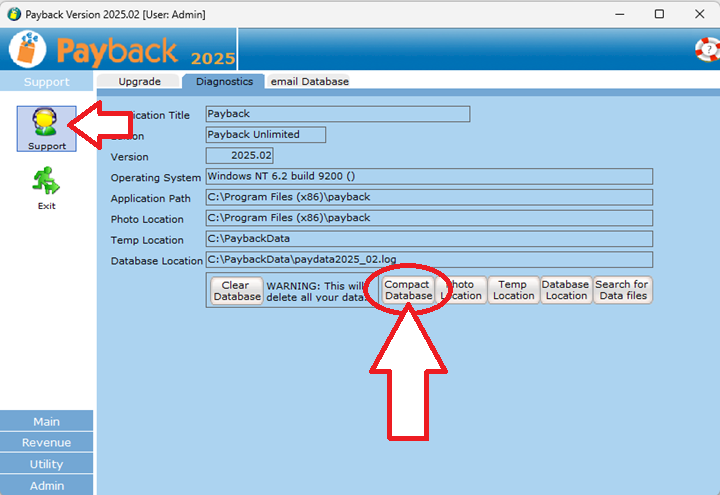The image size is (720, 495).
Task: Expand the Admin sidebar section
Action: (x=47, y=485)
